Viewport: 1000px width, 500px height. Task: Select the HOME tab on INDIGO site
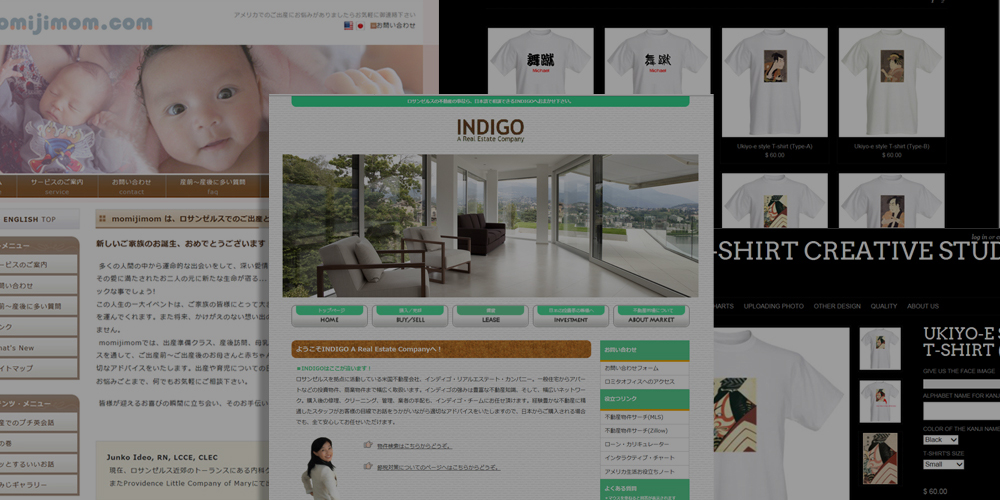tap(330, 316)
